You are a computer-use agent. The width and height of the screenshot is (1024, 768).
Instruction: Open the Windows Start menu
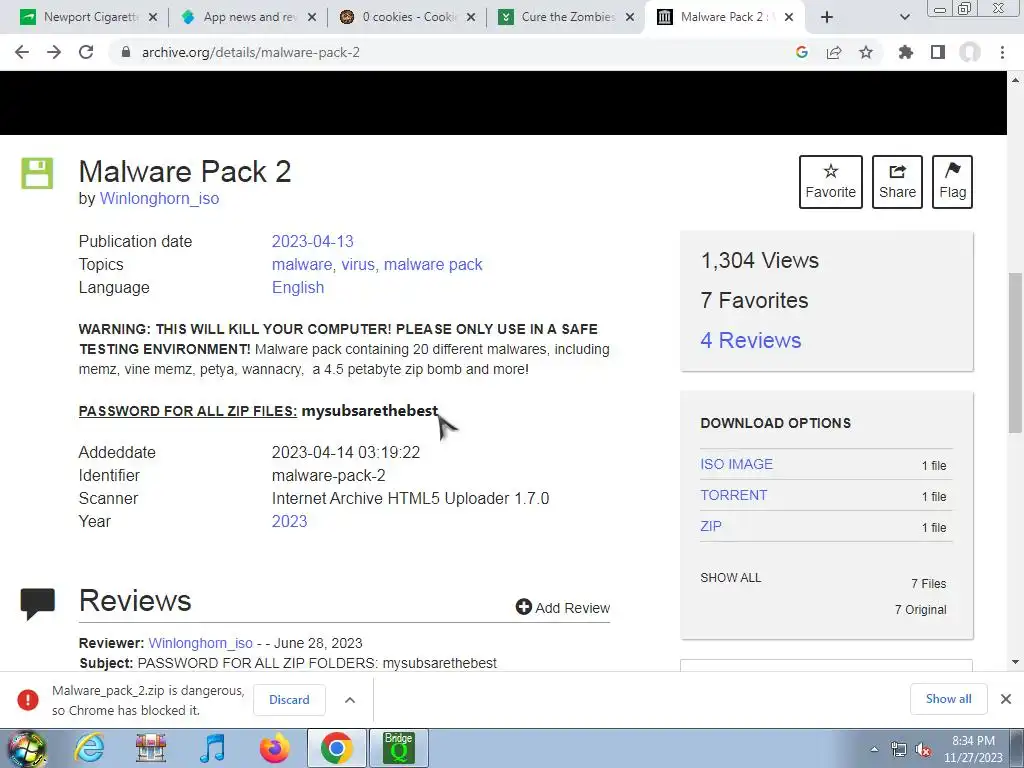[x=26, y=748]
